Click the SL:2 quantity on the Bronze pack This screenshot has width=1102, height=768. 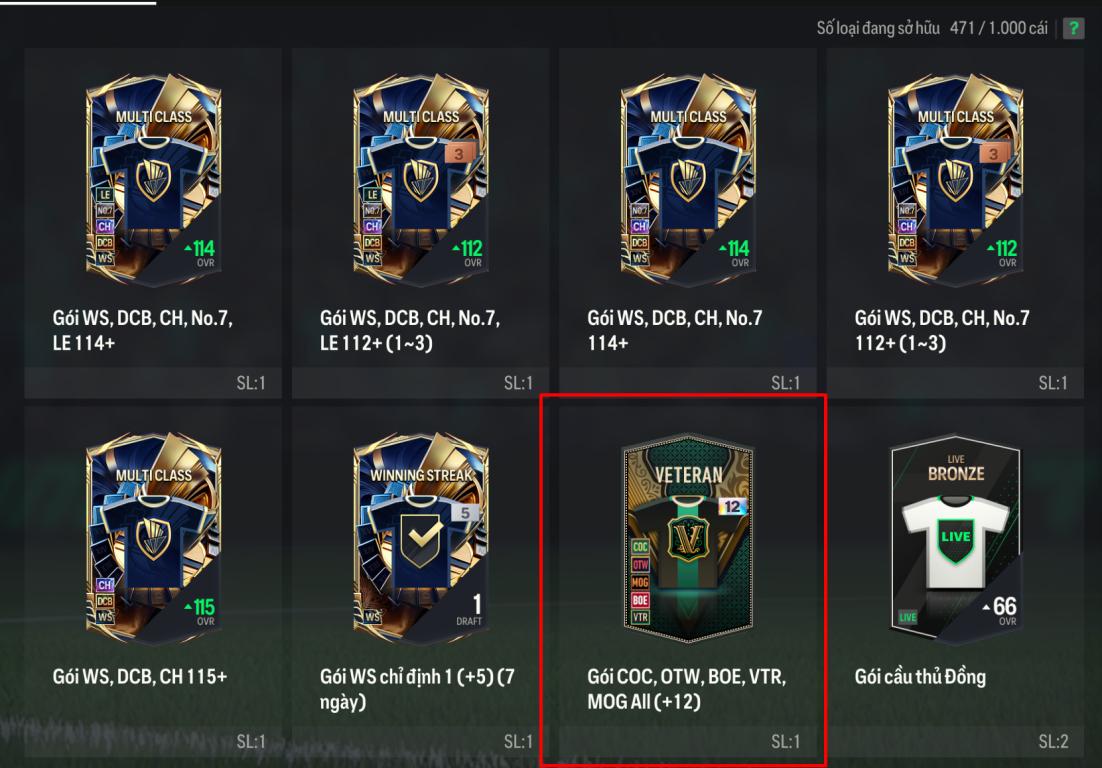[x=1053, y=741]
